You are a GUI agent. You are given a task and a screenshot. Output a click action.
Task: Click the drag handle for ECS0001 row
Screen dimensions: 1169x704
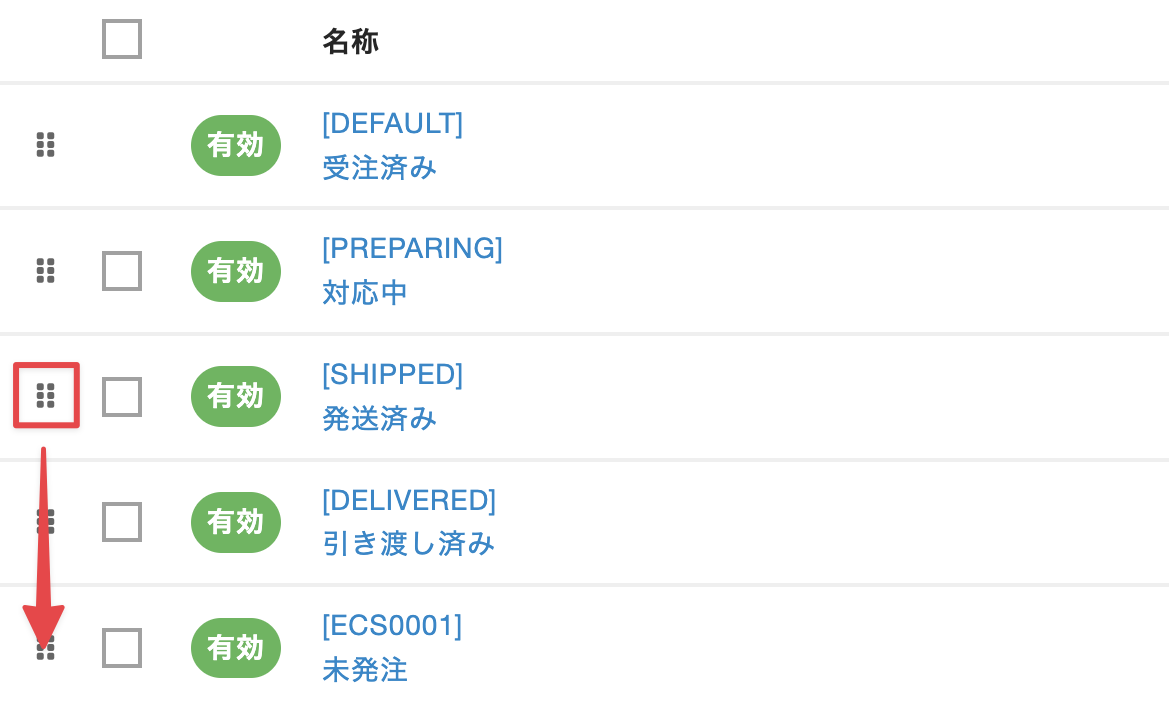point(45,648)
